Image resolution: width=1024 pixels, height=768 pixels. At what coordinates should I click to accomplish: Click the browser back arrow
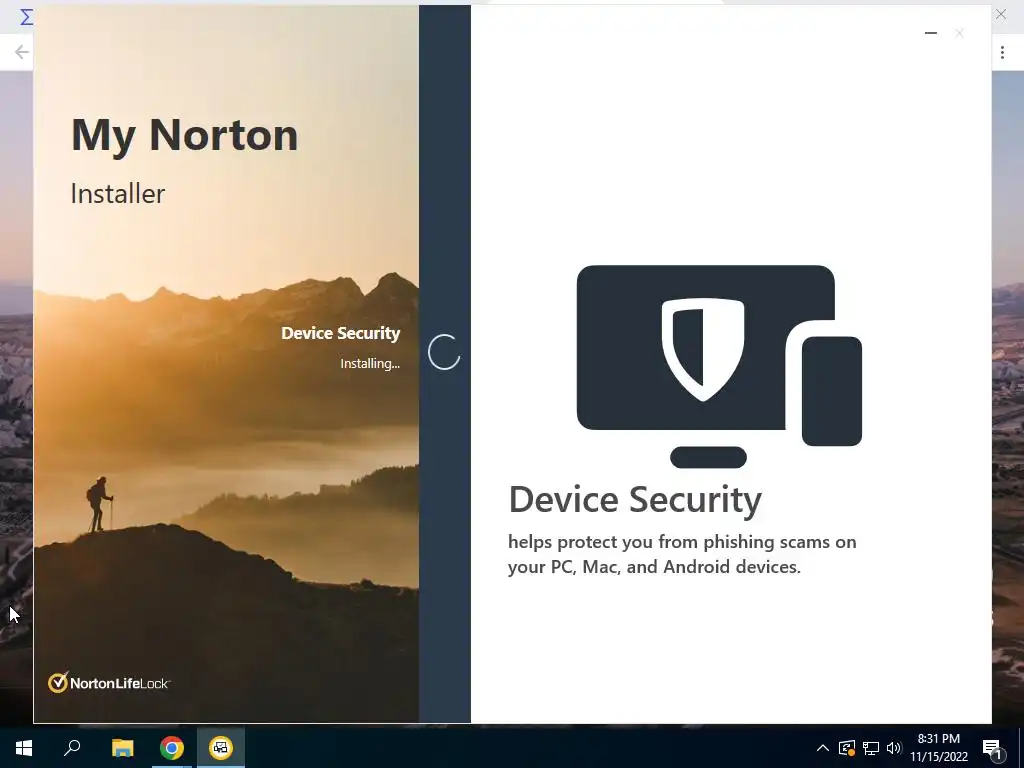(22, 52)
